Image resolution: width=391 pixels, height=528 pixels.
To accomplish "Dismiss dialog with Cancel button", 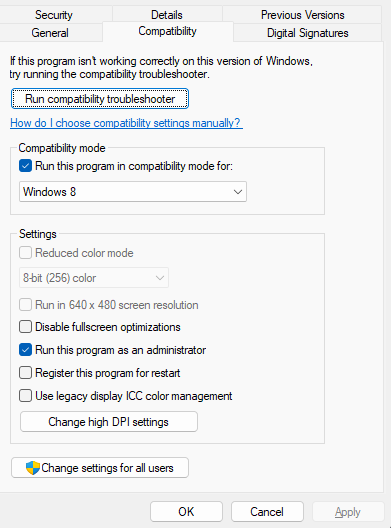I will click(267, 512).
